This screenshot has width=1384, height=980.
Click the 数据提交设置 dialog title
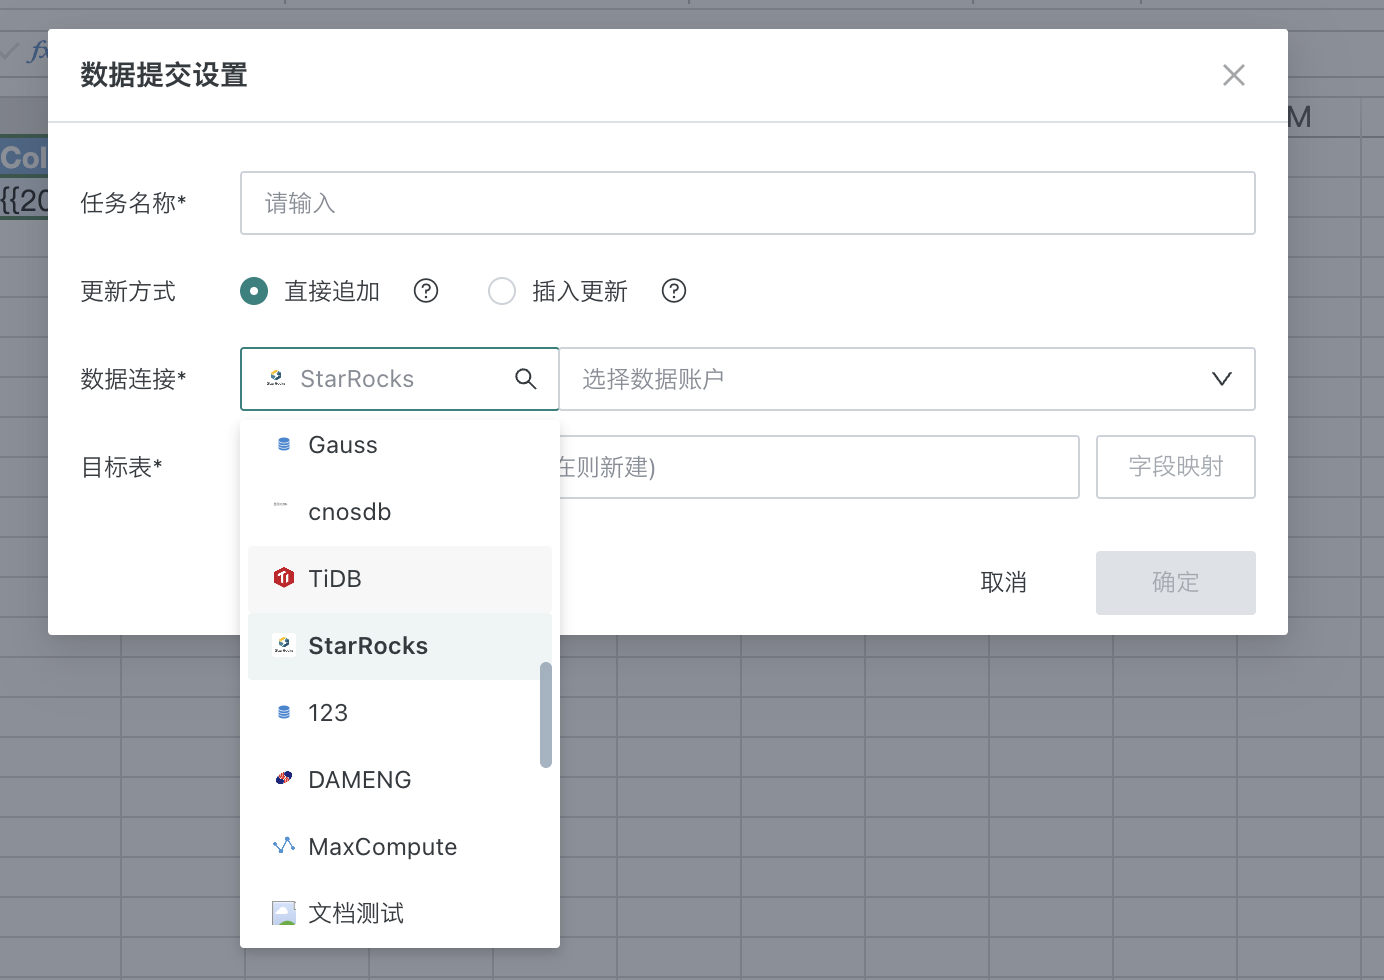(164, 75)
